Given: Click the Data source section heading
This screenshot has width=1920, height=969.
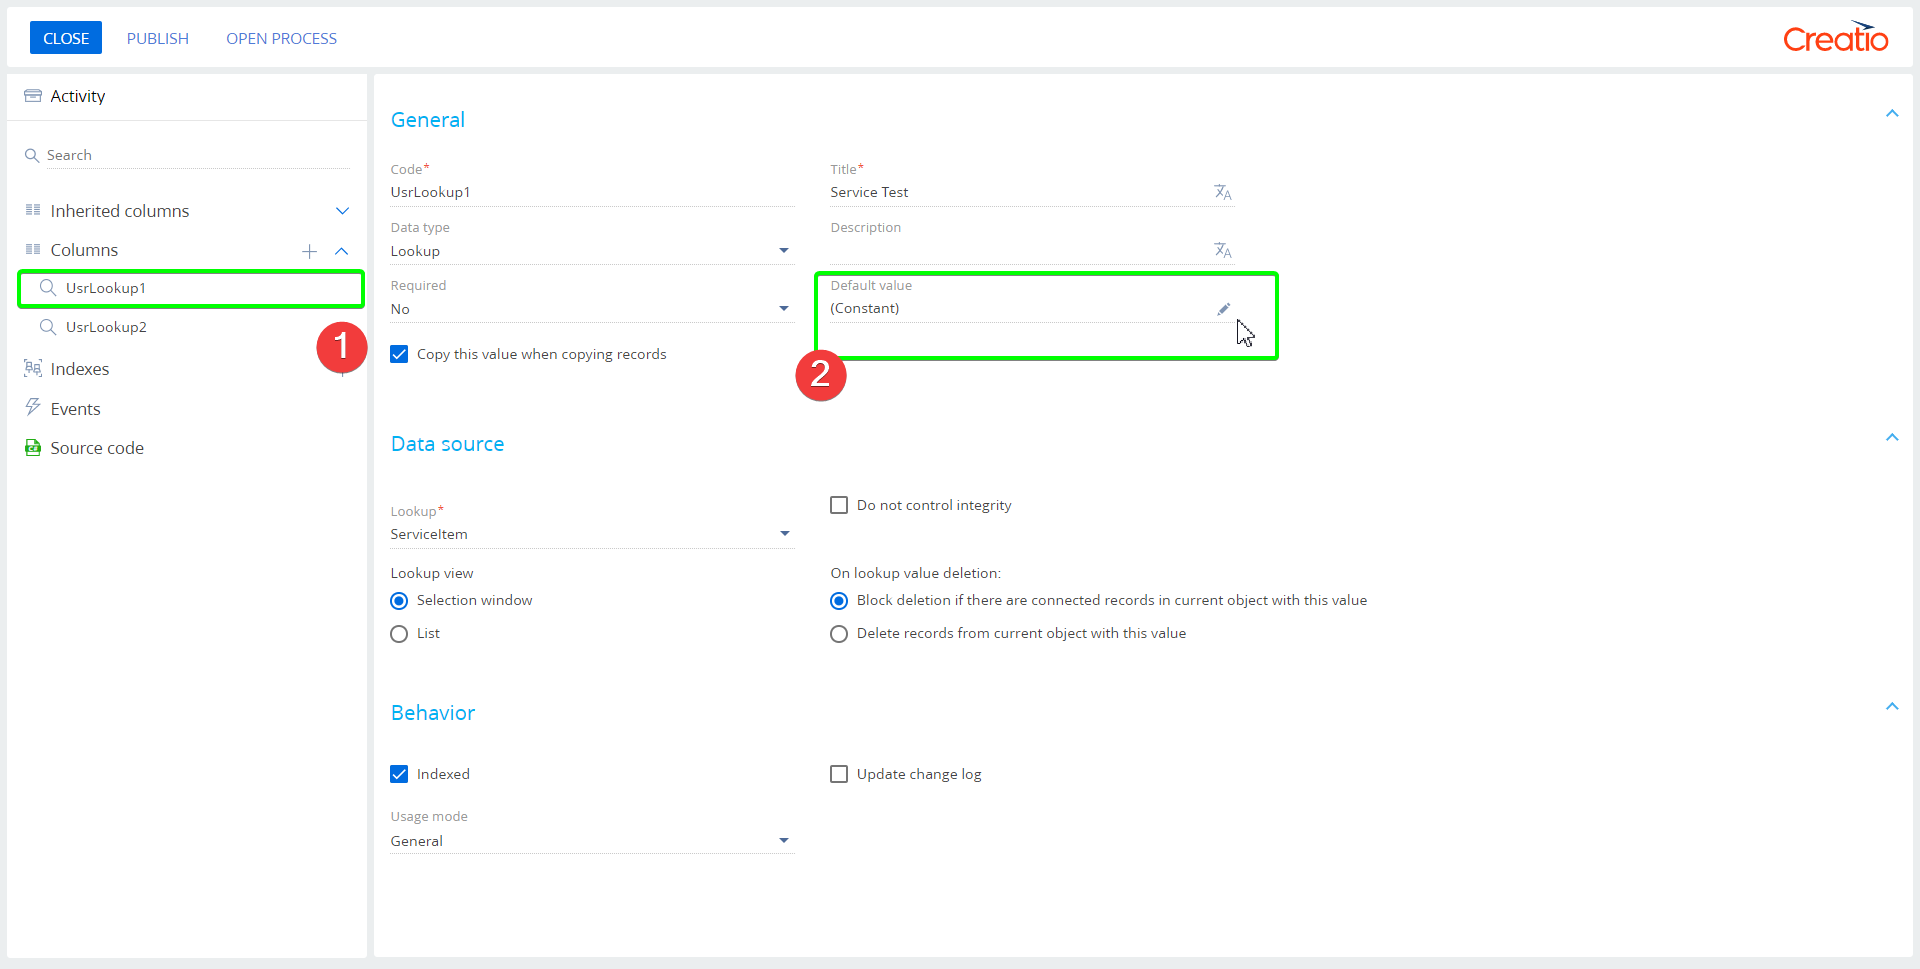Looking at the screenshot, I should pos(447,444).
